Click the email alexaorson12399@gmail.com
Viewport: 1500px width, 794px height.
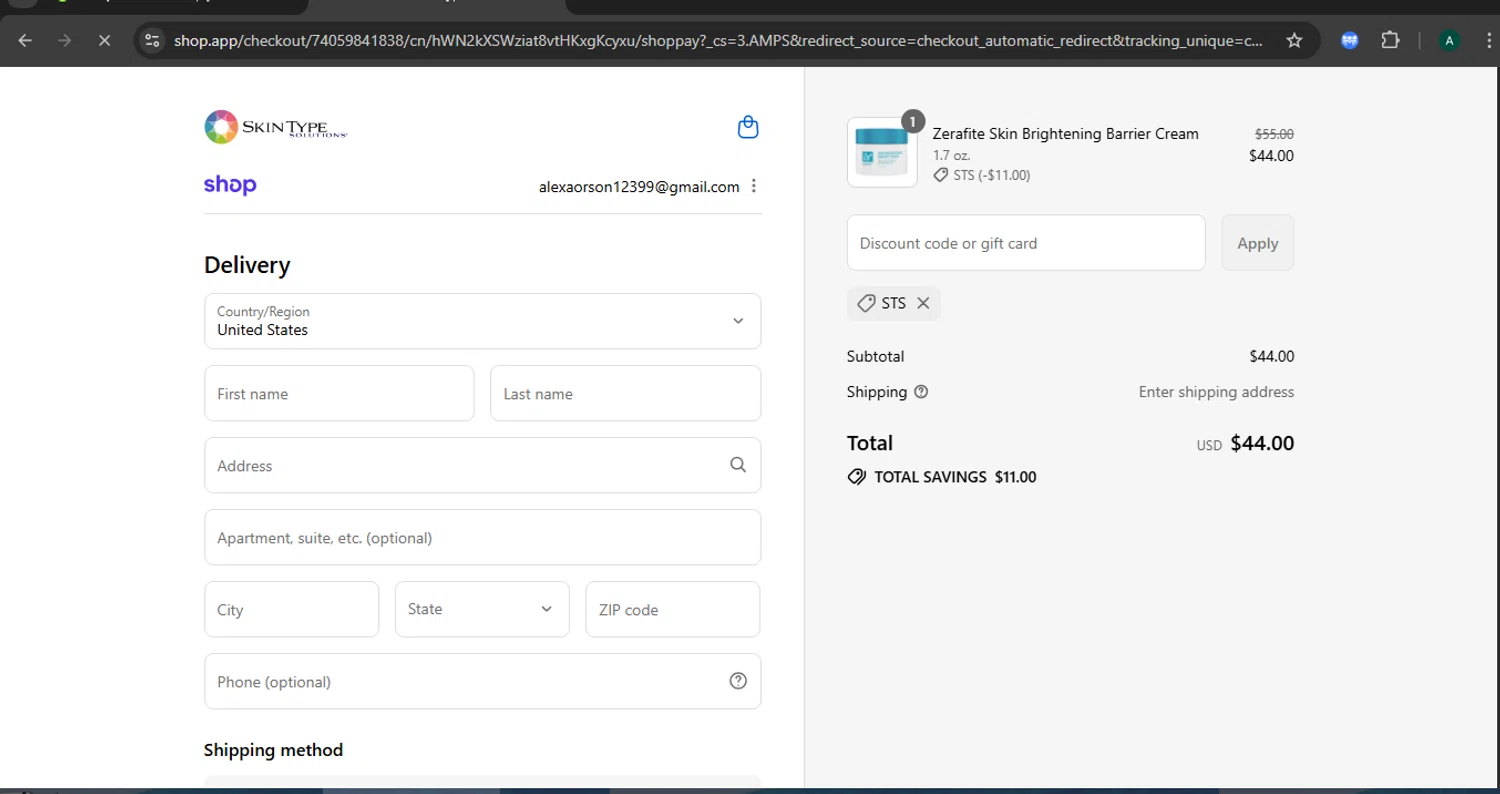(x=639, y=186)
